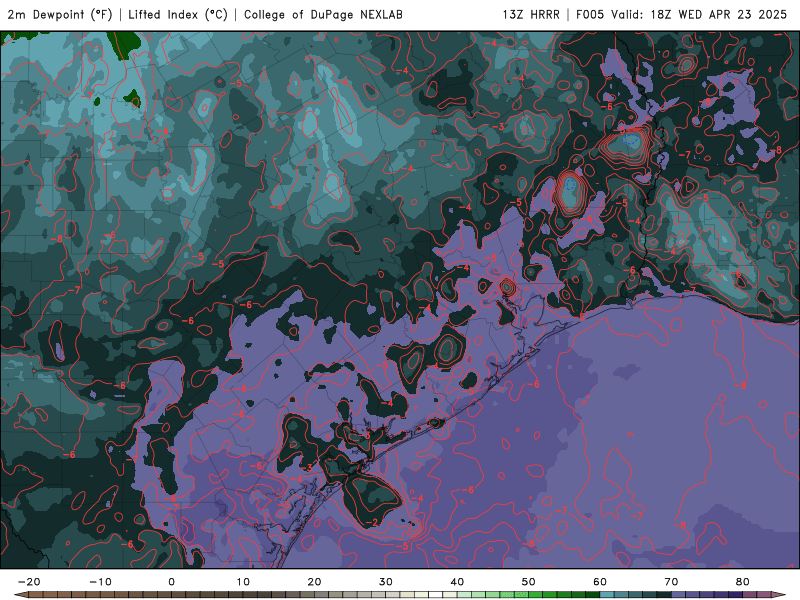Select the "13Z HRRR" model run label
Image resolution: width=800 pixels, height=600 pixels.
pos(531,14)
